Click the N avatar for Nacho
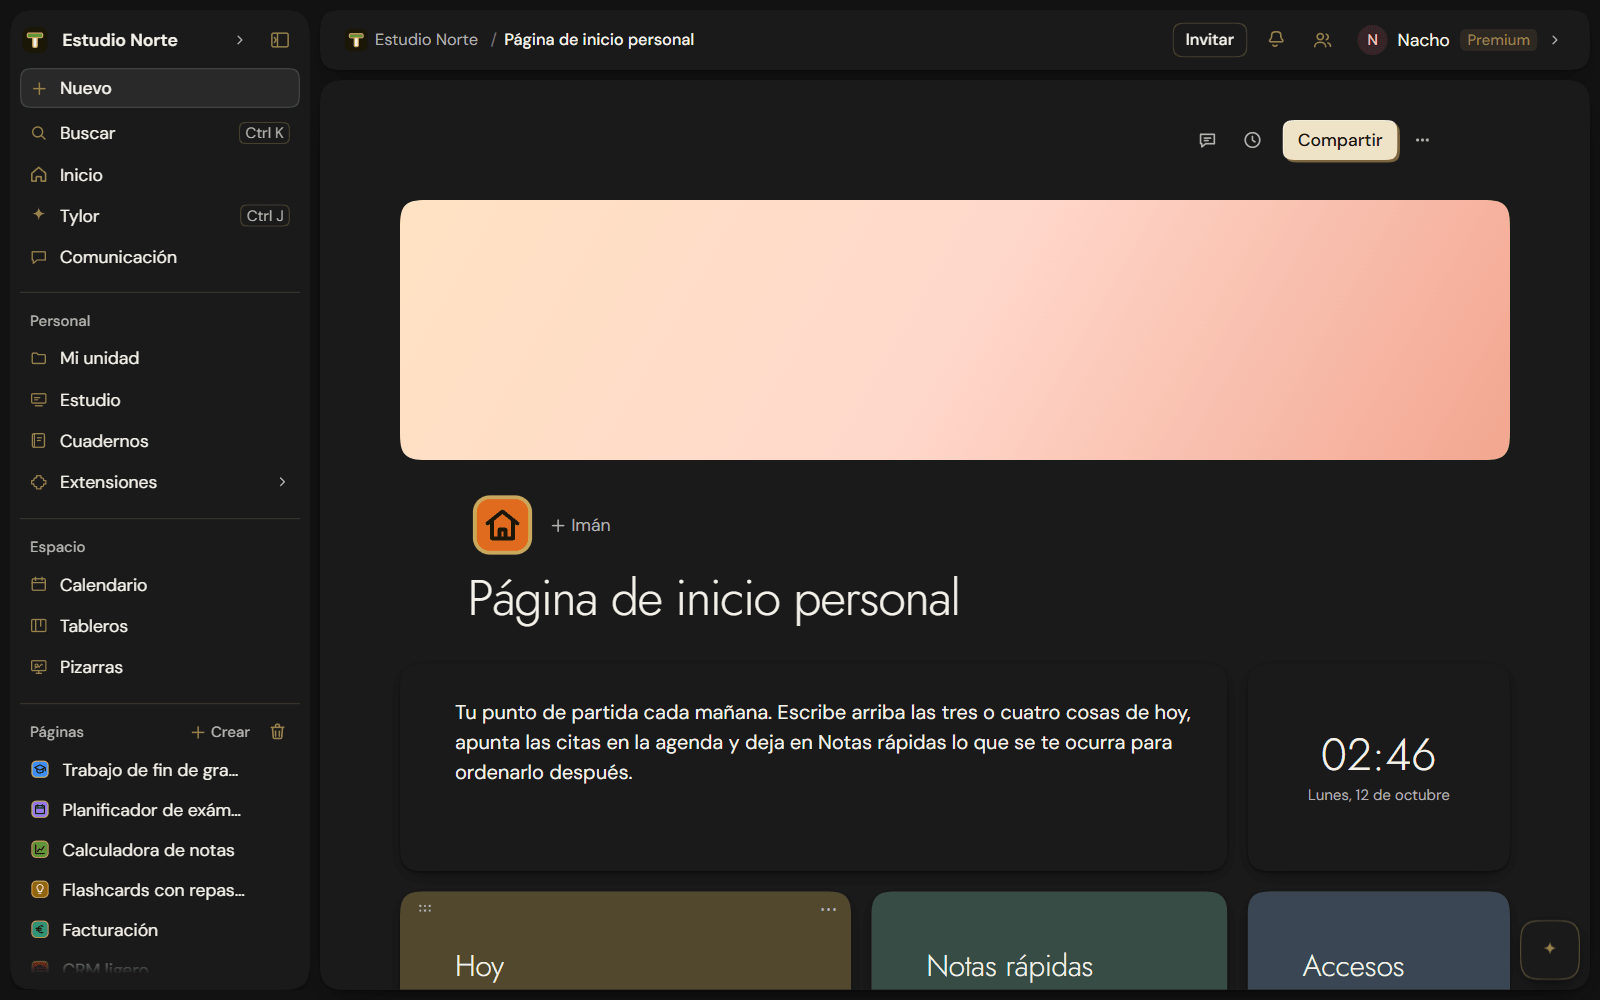 coord(1372,40)
